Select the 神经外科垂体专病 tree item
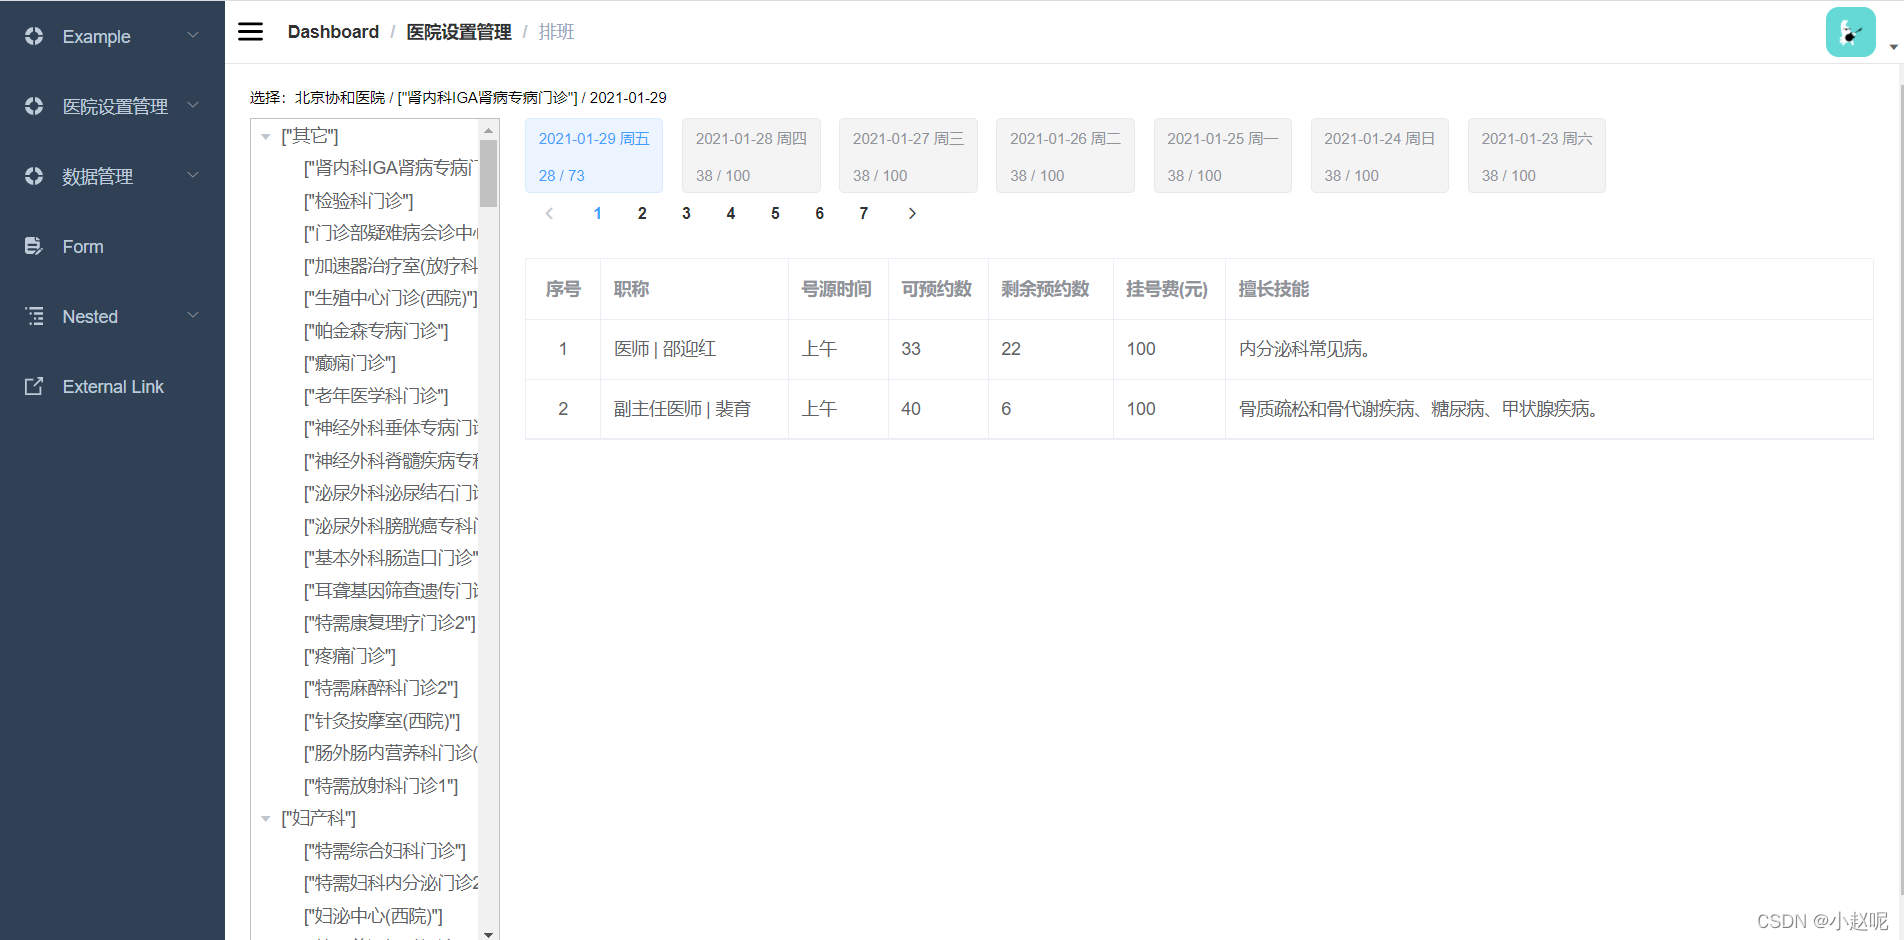The image size is (1904, 940). (x=391, y=428)
